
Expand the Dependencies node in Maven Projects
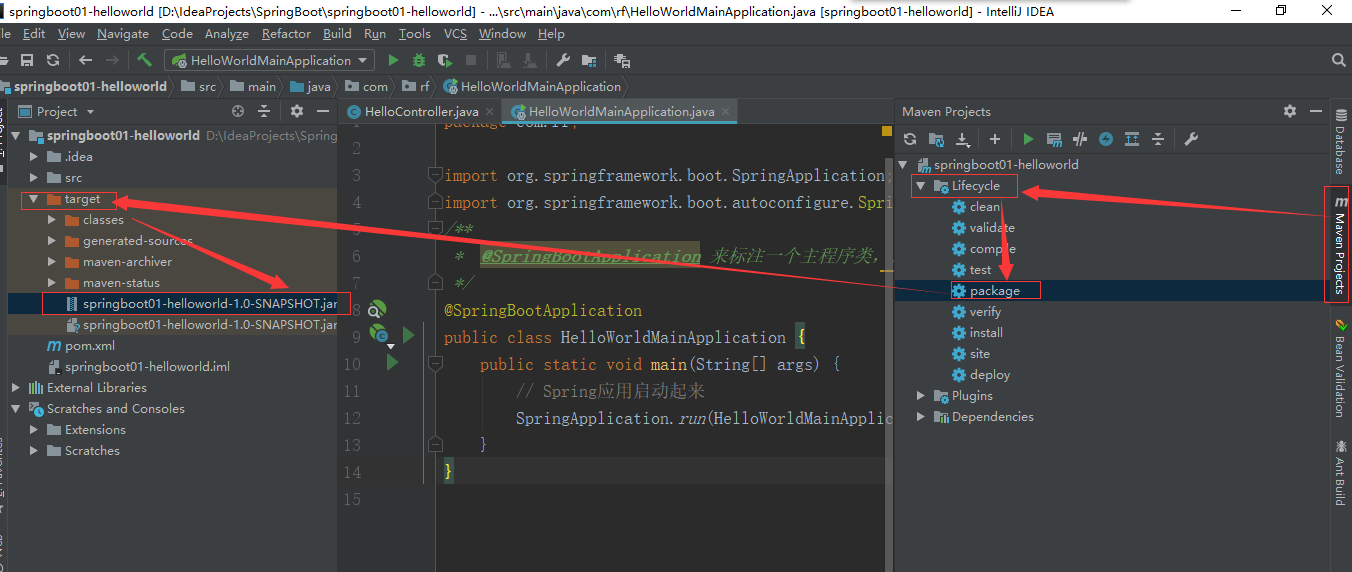(922, 417)
